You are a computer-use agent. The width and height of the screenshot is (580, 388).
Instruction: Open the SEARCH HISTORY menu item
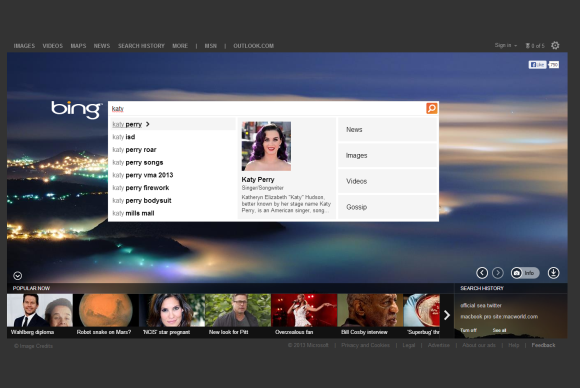[141, 46]
